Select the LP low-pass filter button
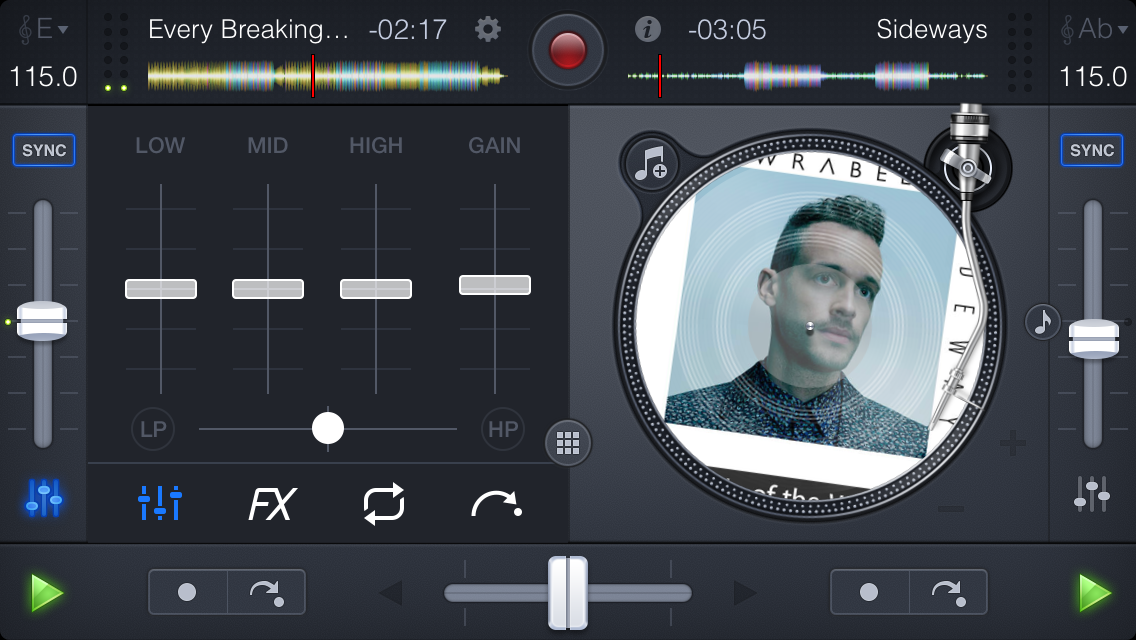This screenshot has width=1136, height=640. [x=153, y=429]
